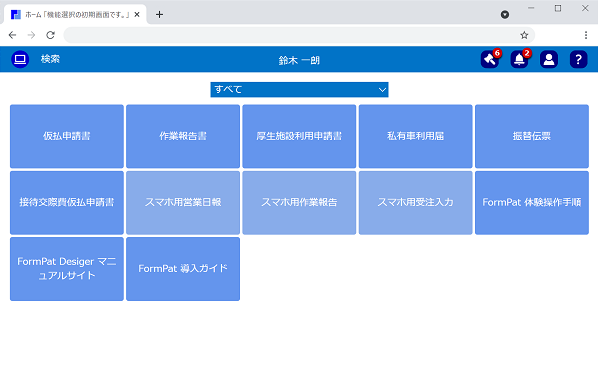598x373 pixels.
Task: Open FormPat Desiger マニュアルサイト tile
Action: (x=67, y=269)
